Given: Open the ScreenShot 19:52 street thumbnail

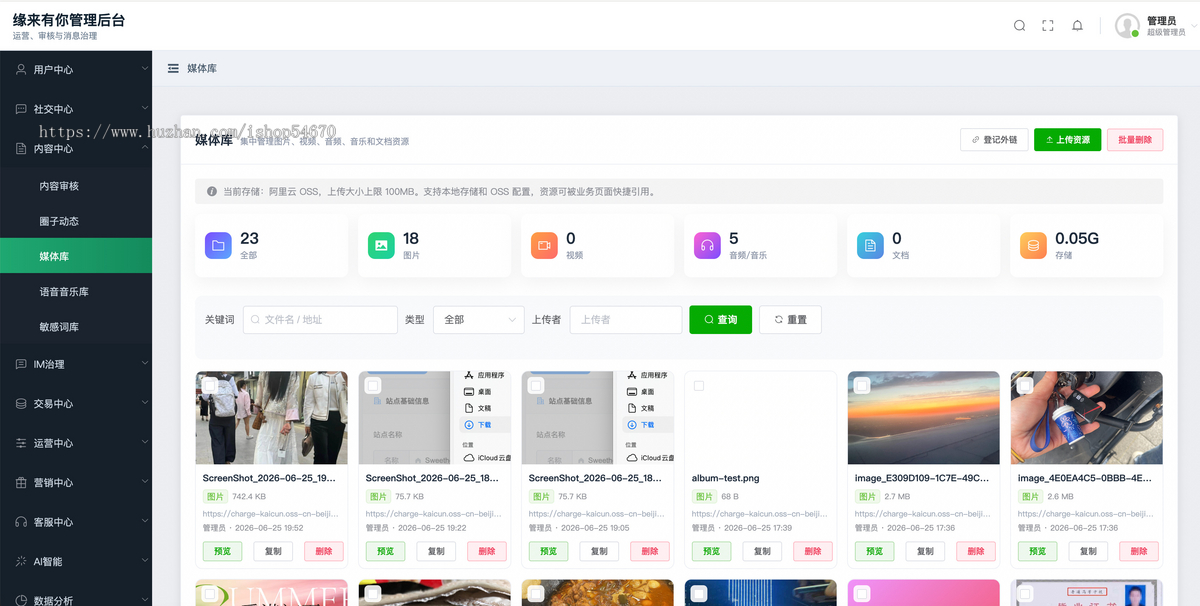Looking at the screenshot, I should [x=272, y=418].
